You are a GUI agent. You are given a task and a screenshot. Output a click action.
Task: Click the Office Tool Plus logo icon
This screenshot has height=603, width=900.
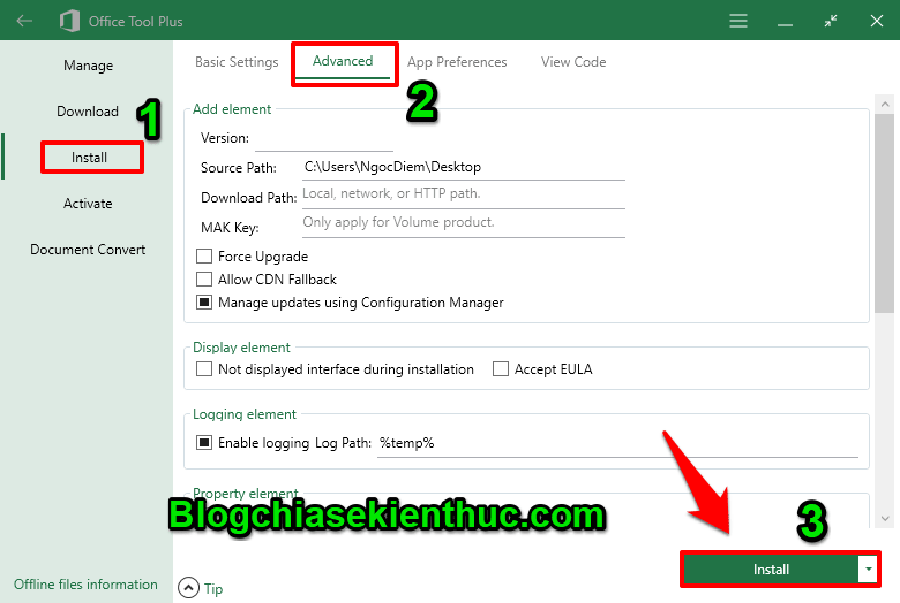[x=69, y=21]
